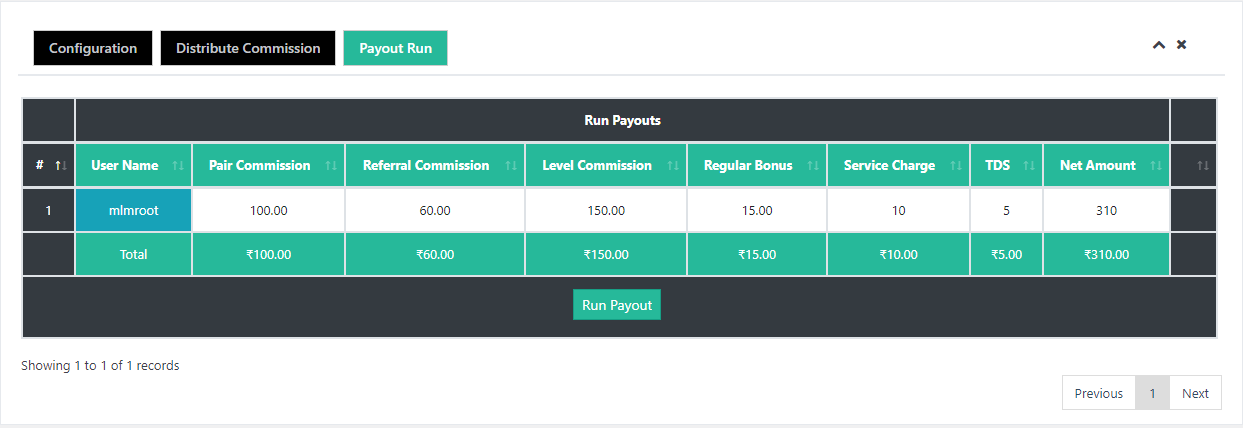
Task: Open the mlmroot user name cell
Action: (x=133, y=211)
